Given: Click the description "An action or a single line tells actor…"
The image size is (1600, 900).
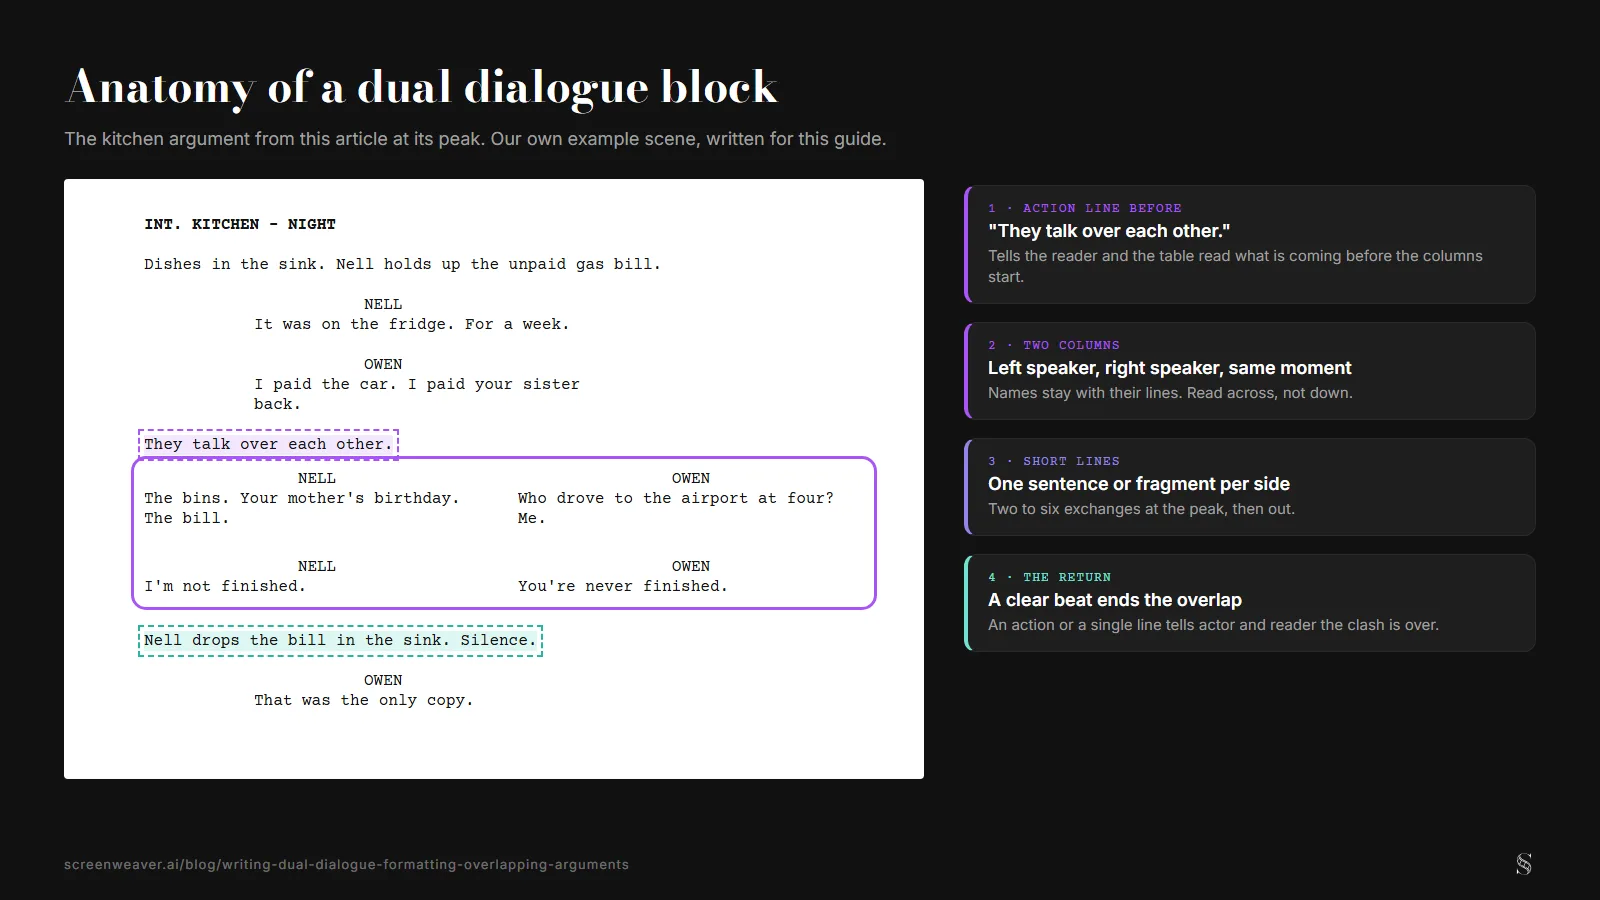Looking at the screenshot, I should (1213, 625).
